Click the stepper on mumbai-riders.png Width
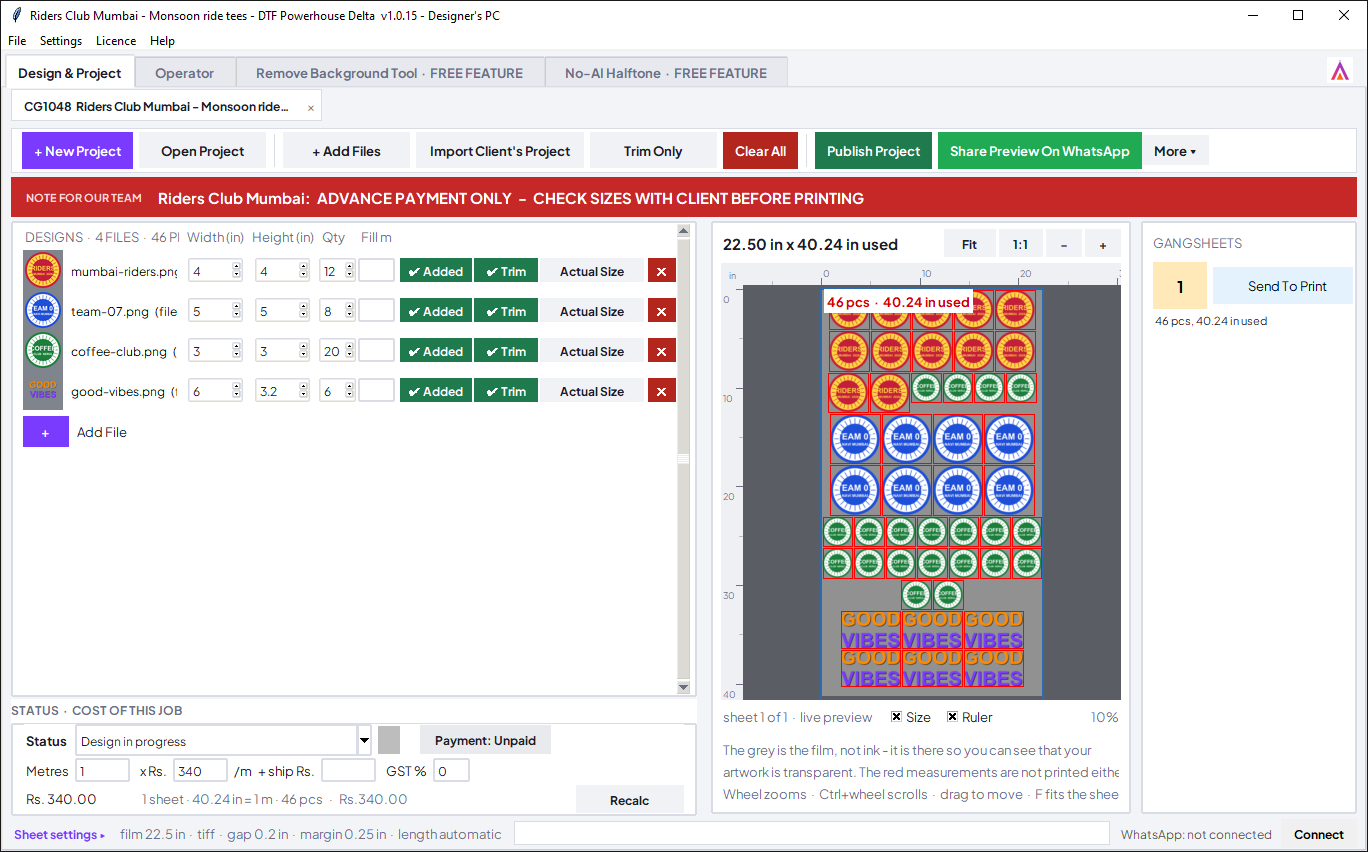1368x852 pixels. (236, 271)
